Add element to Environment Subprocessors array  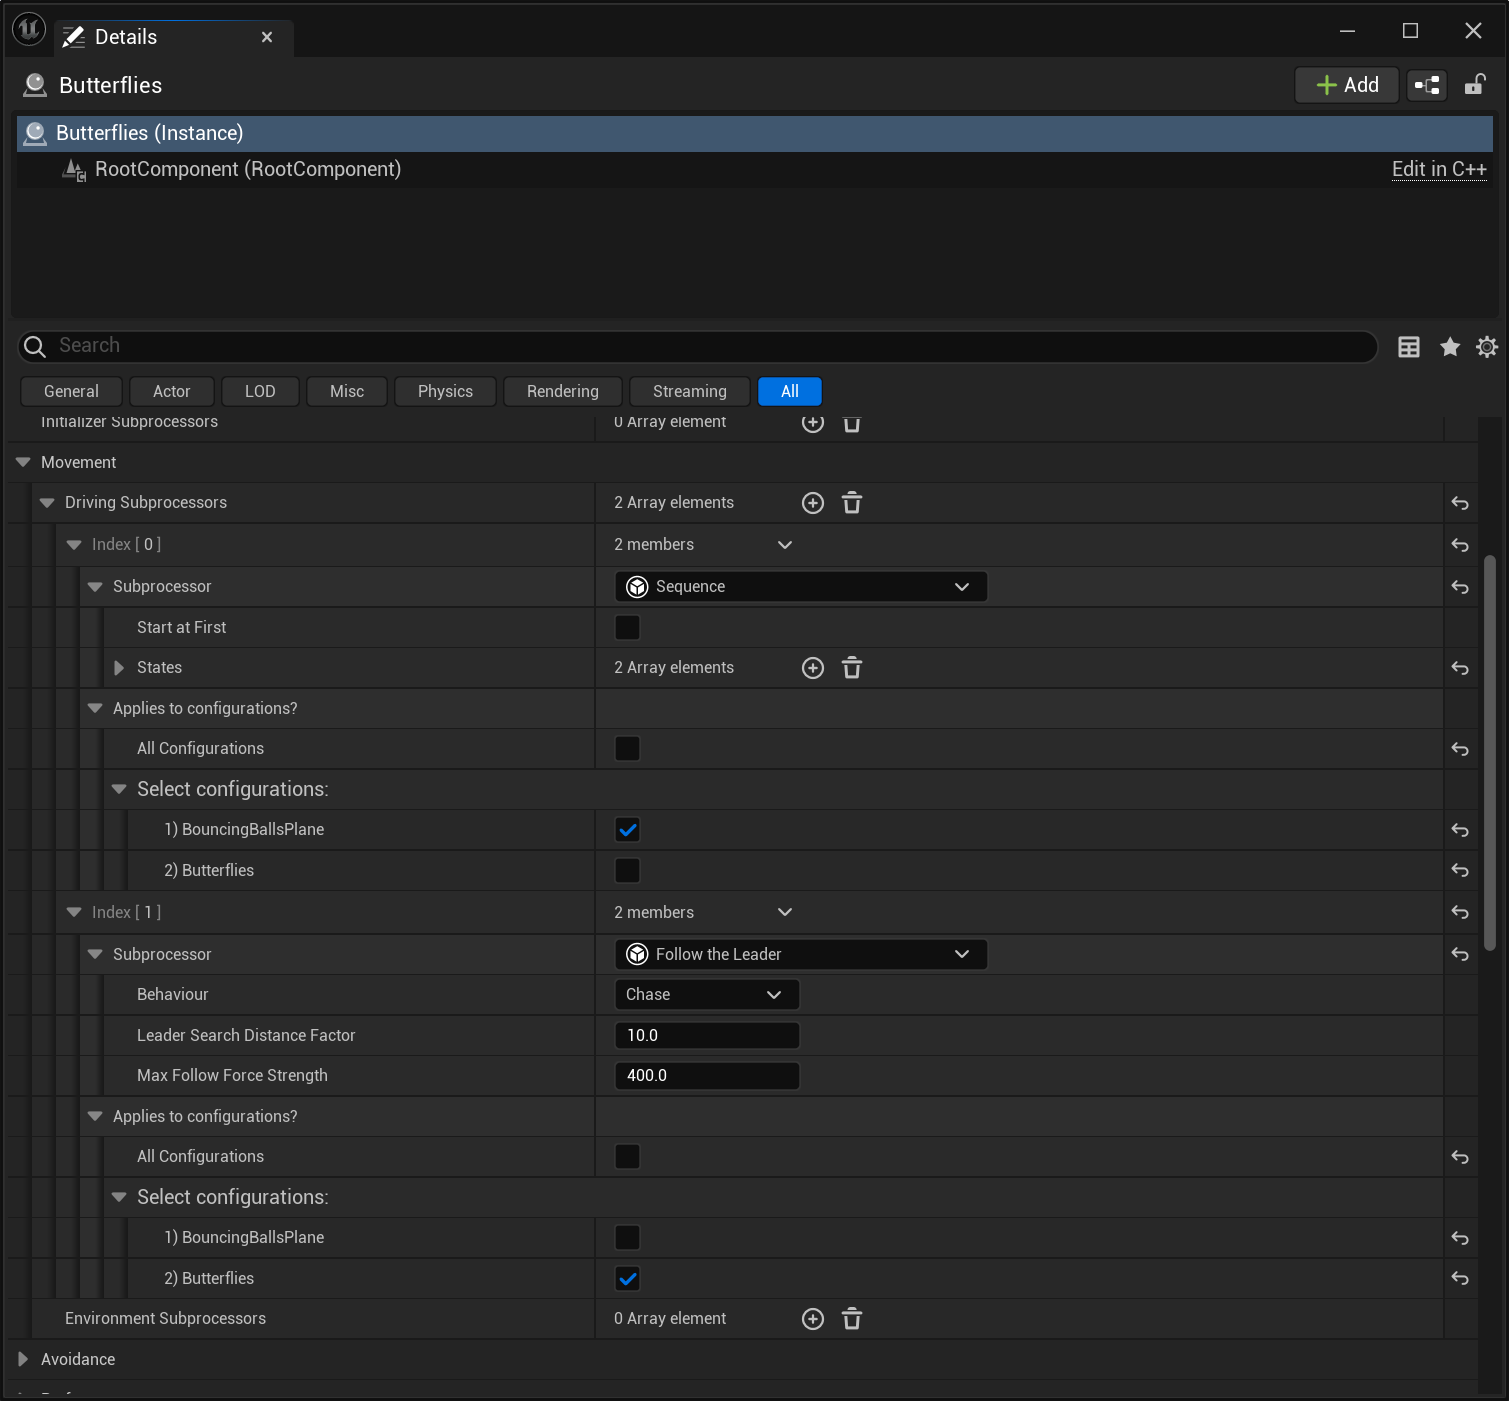tap(813, 1319)
